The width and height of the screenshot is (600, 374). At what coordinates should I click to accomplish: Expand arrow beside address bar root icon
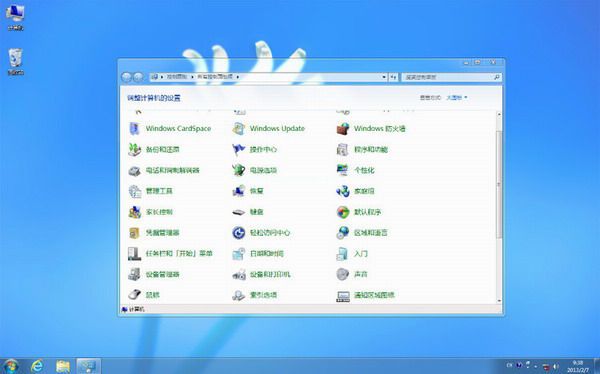pos(162,77)
